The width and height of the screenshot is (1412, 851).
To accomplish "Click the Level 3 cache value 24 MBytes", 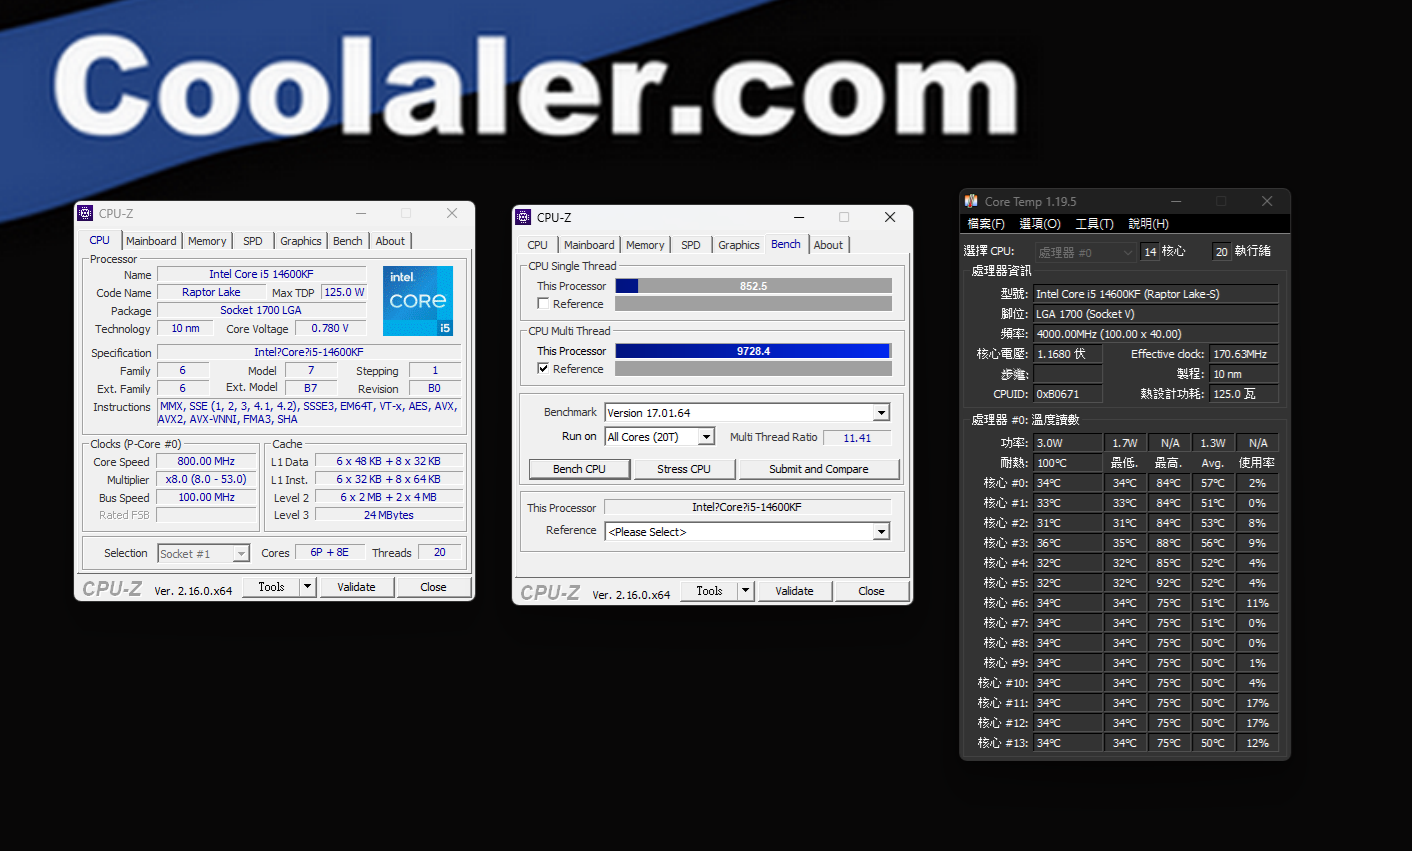I will (x=389, y=515).
